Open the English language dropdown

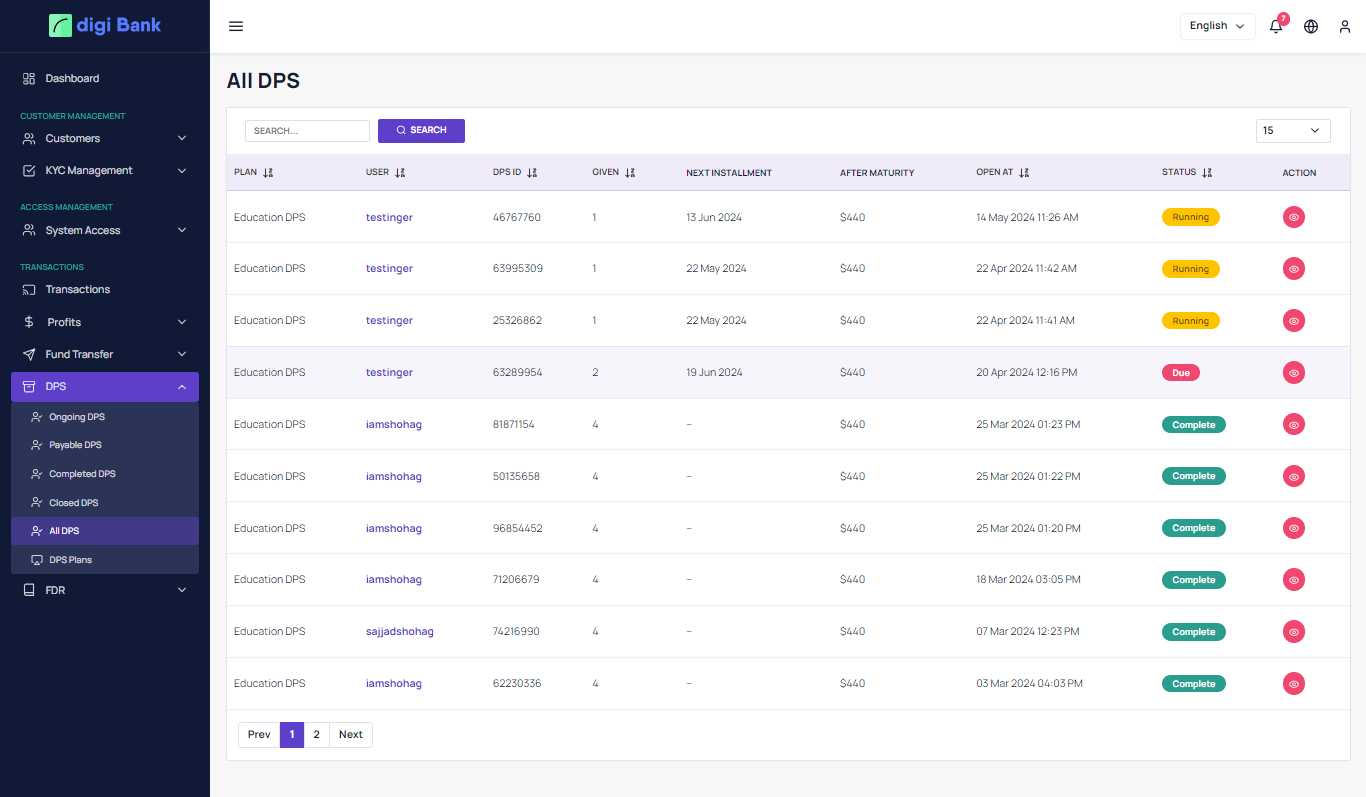tap(1217, 26)
